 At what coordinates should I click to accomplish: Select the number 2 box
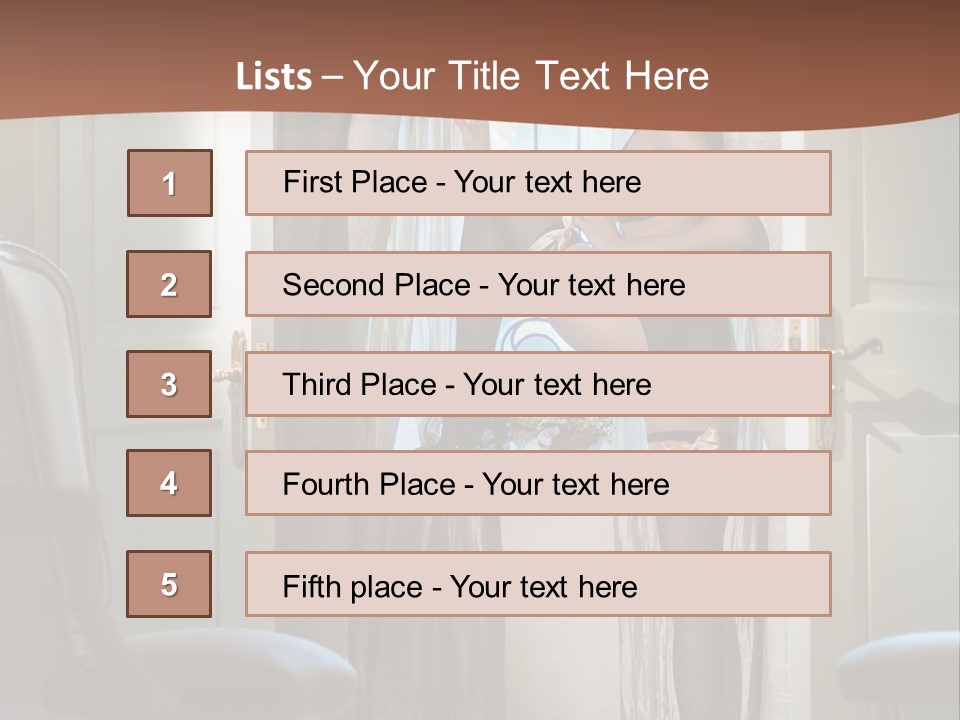(x=169, y=284)
